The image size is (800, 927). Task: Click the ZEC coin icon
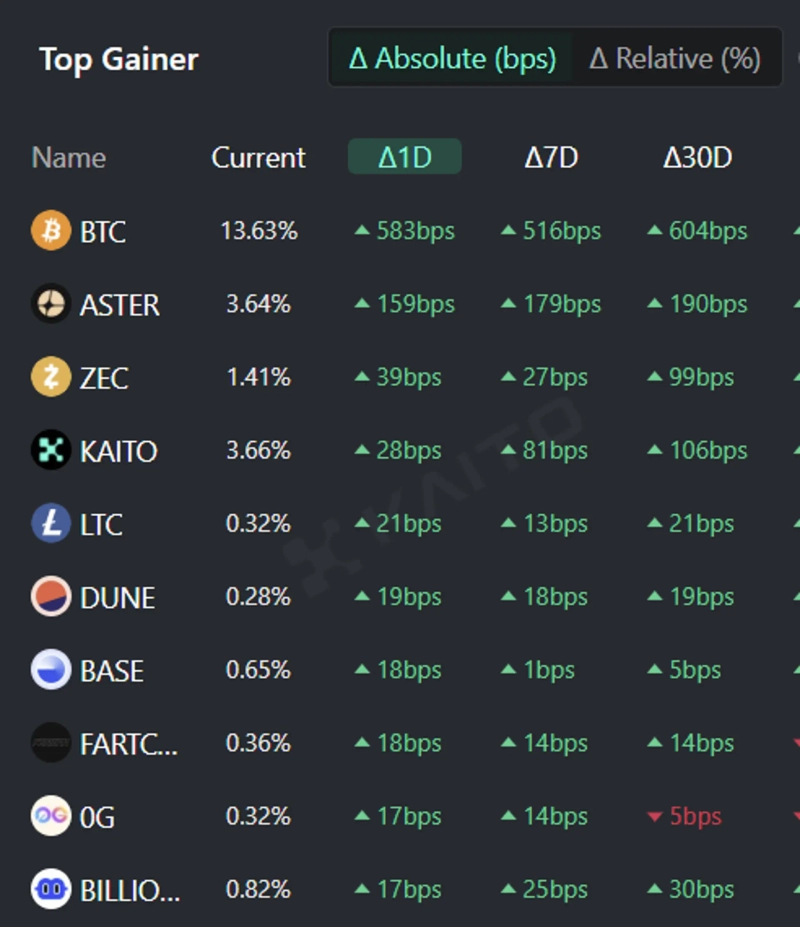[51, 377]
